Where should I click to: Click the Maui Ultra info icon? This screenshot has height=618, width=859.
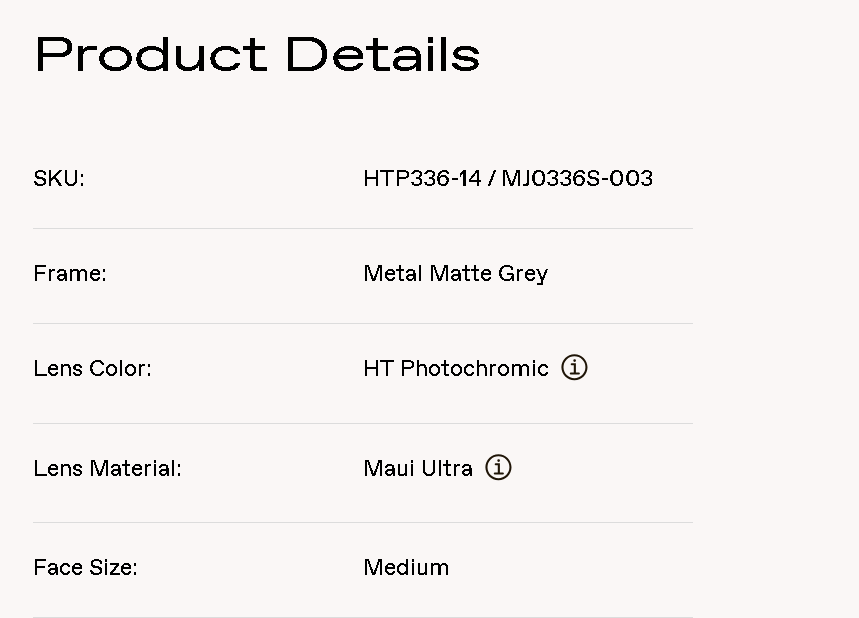point(498,468)
